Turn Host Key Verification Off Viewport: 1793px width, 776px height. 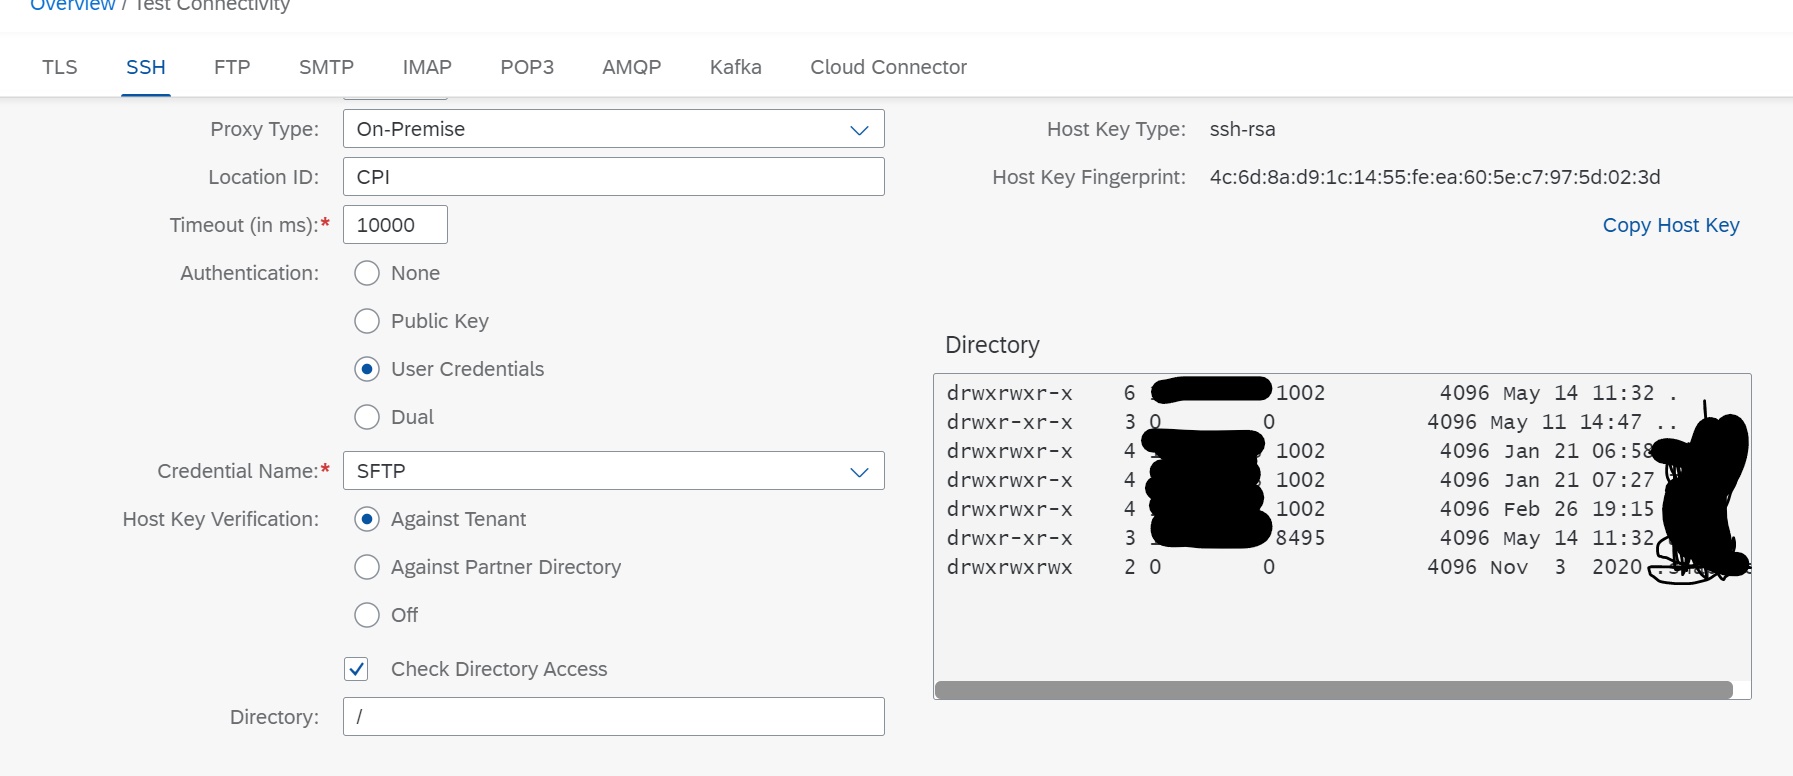coord(367,615)
